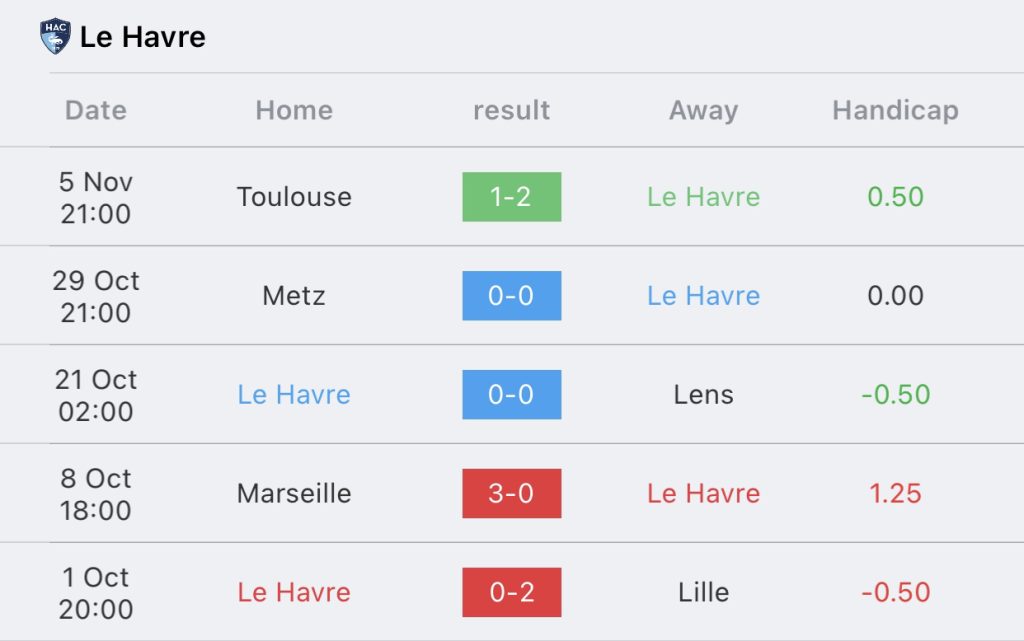Open the red 0-2 result badge
This screenshot has height=641, width=1024.
pyautogui.click(x=511, y=592)
